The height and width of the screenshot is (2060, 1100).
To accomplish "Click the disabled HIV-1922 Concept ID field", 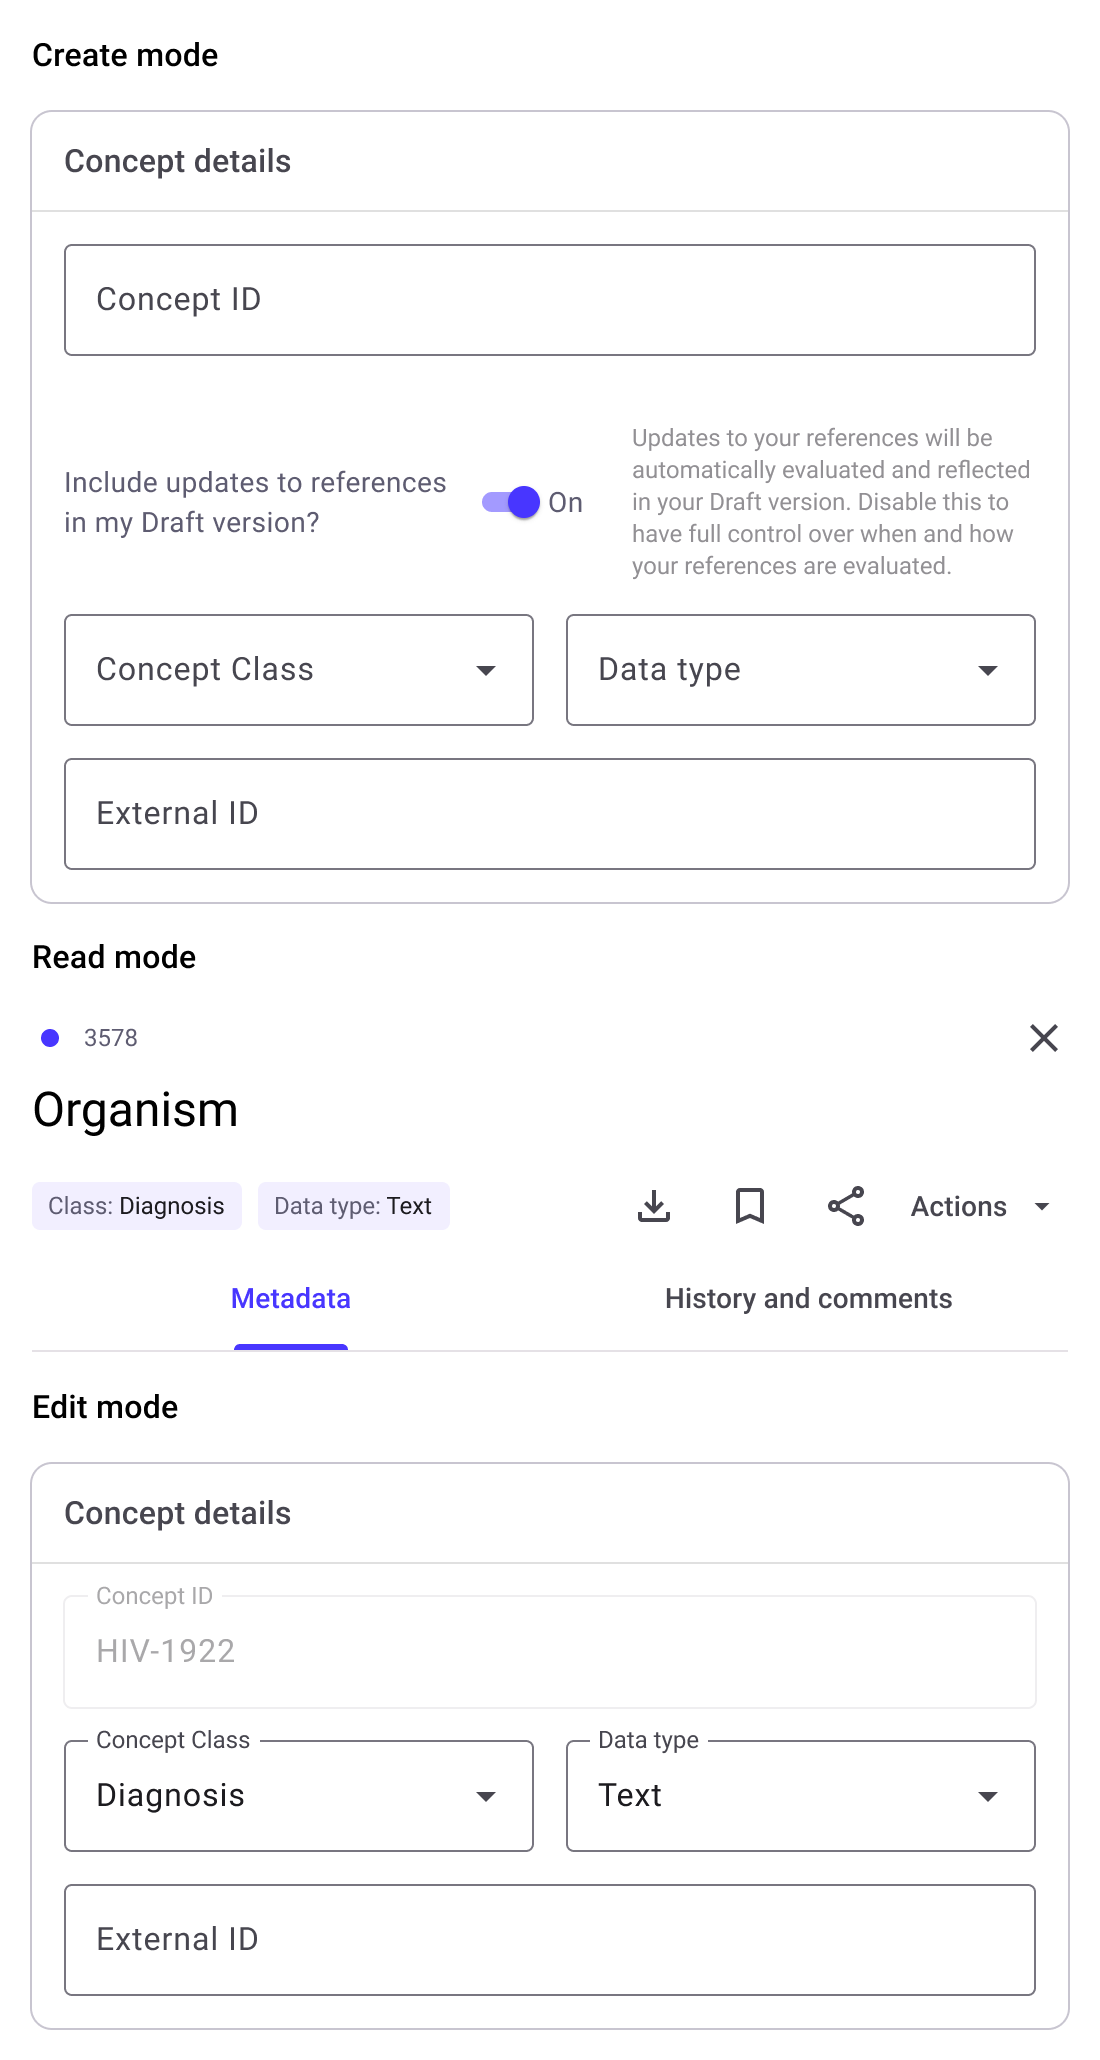I will [550, 1652].
